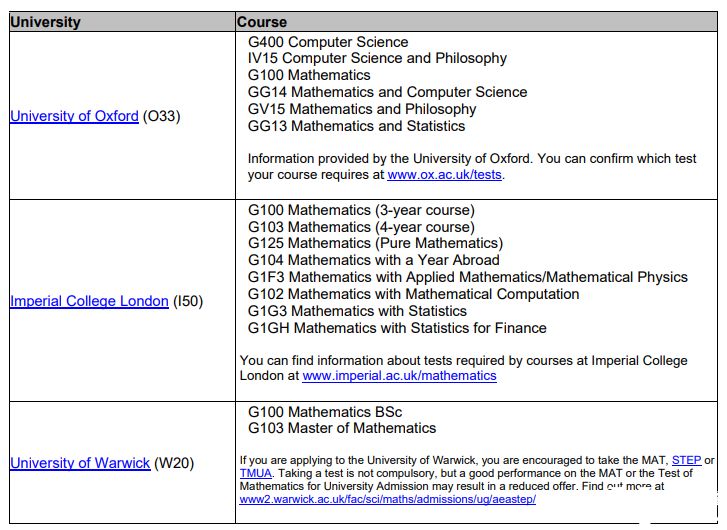The height and width of the screenshot is (530, 727).
Task: Open the University of Warwick link
Action: coord(80,463)
